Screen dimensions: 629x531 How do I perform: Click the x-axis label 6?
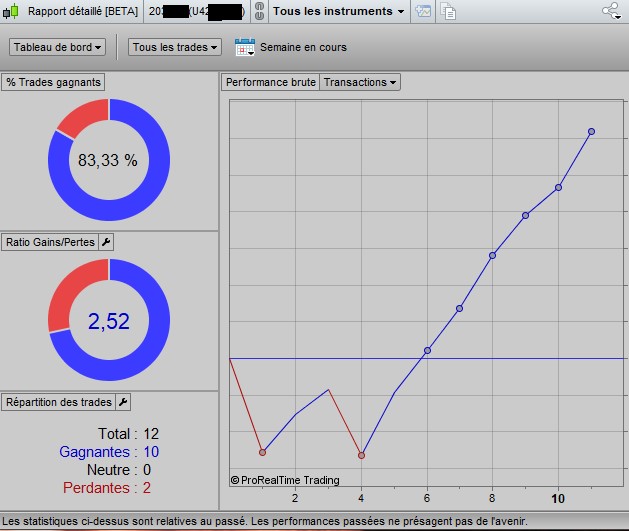[x=427, y=499]
